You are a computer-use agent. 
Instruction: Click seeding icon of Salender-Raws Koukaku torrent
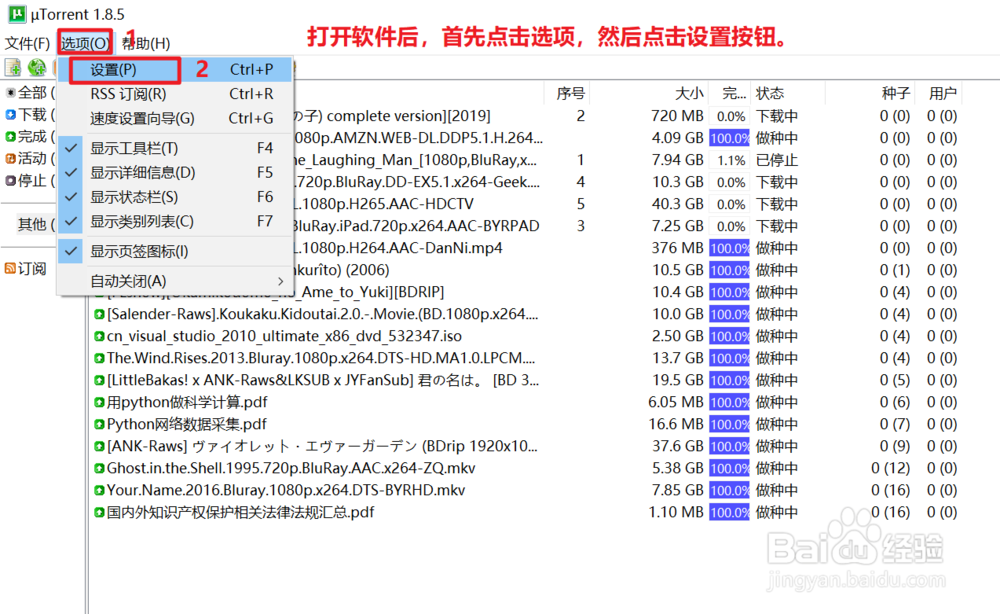click(x=99, y=314)
